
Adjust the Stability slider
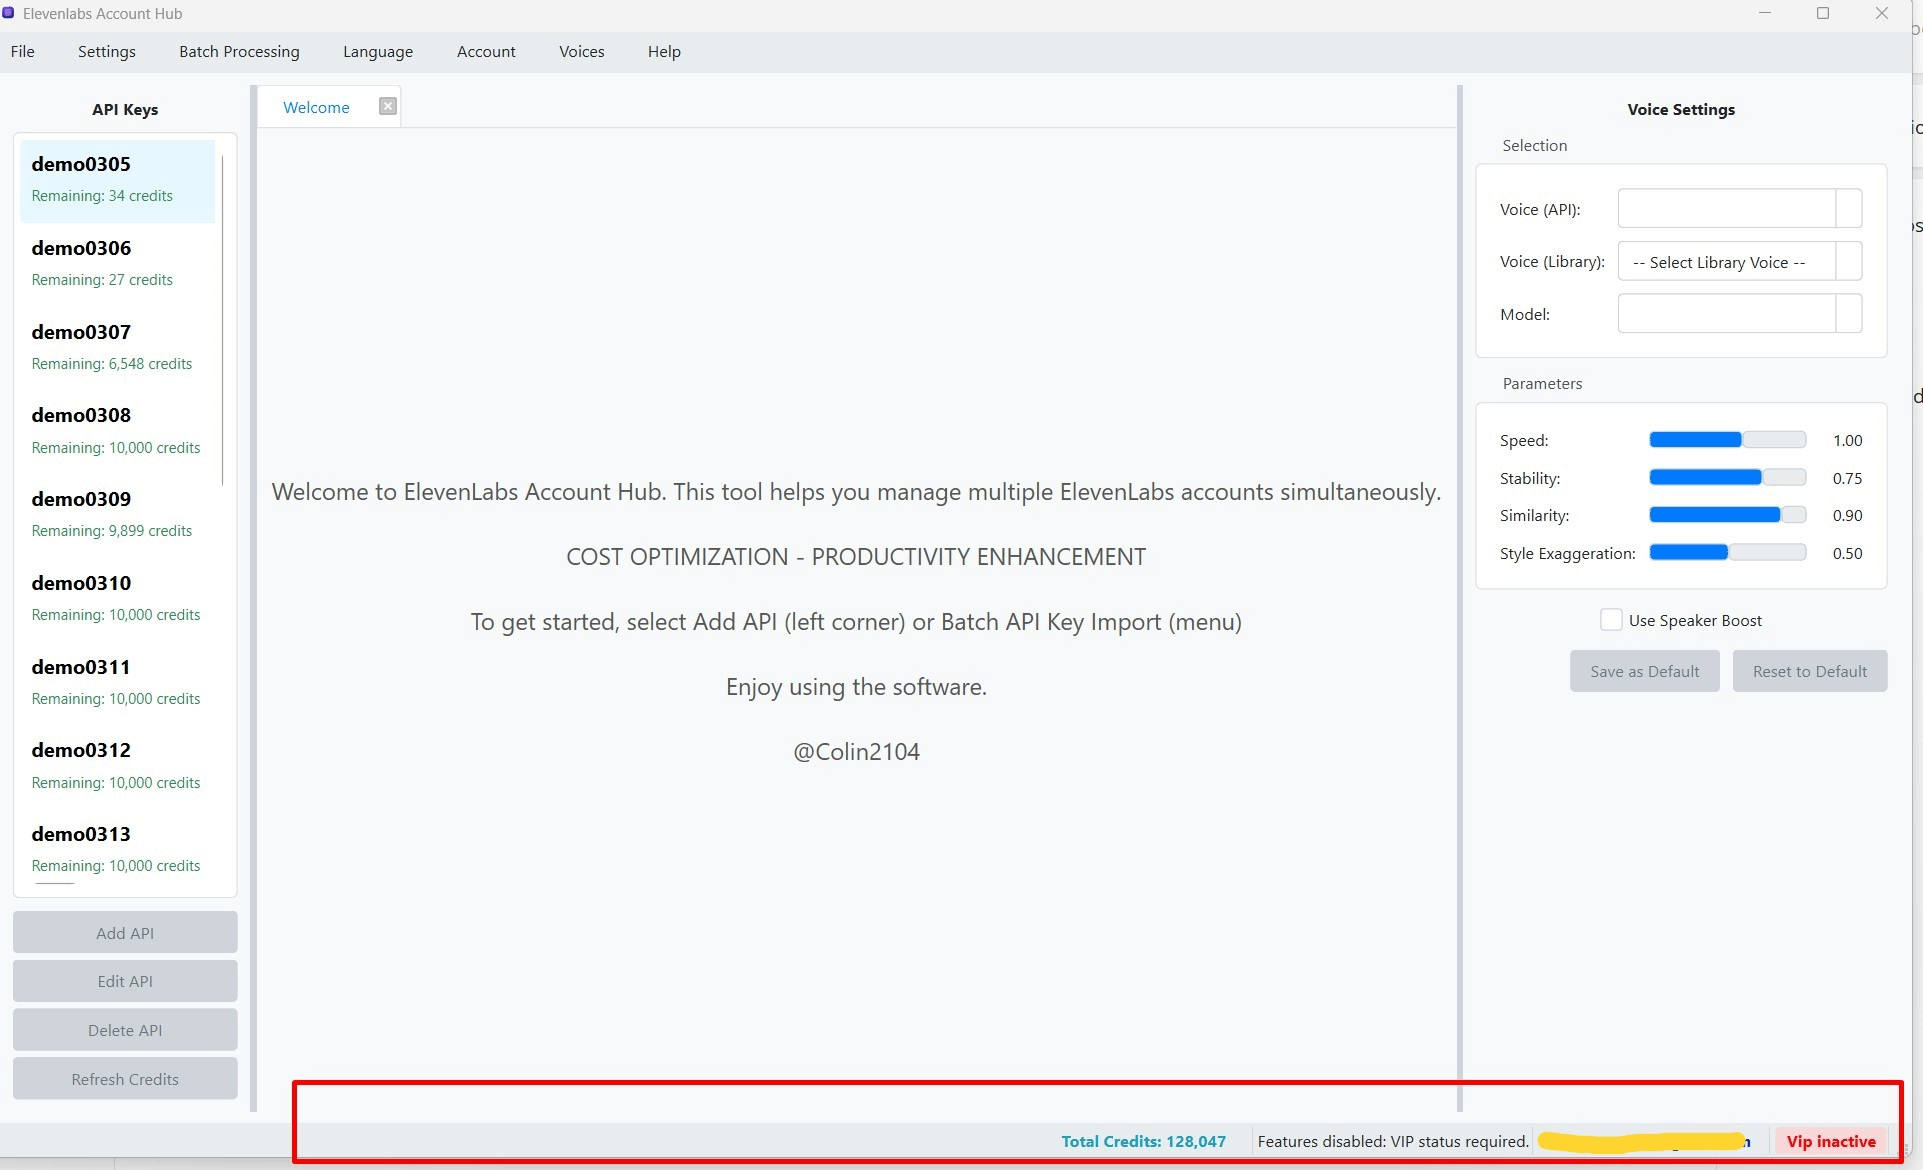(x=1727, y=478)
